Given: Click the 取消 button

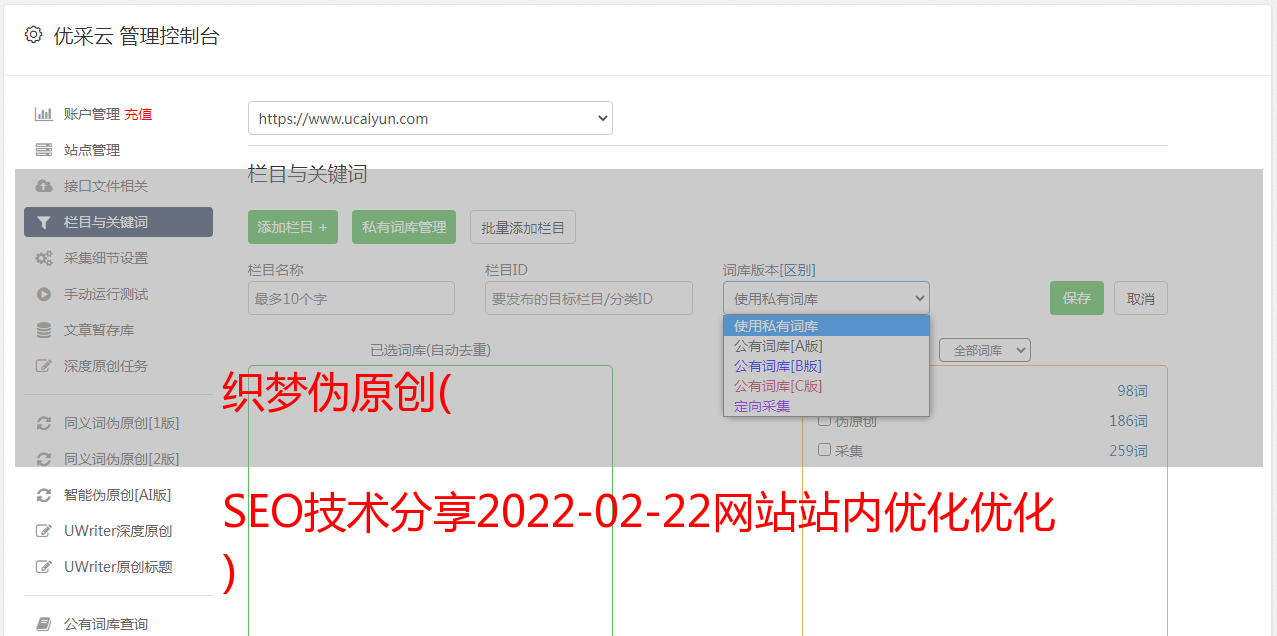Looking at the screenshot, I should pyautogui.click(x=1141, y=298).
